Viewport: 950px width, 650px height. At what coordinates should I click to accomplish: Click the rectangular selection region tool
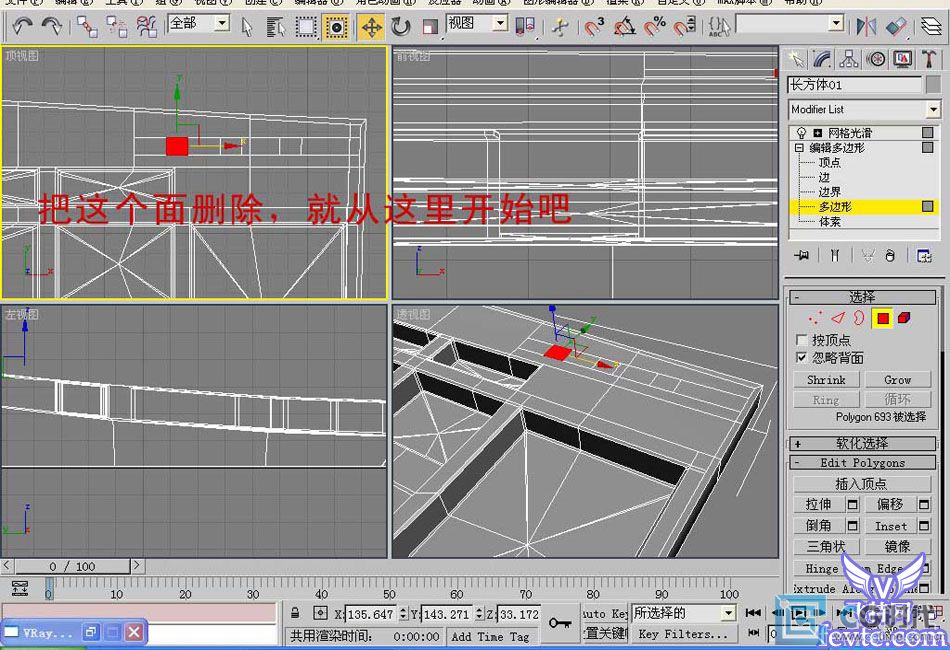tap(306, 27)
